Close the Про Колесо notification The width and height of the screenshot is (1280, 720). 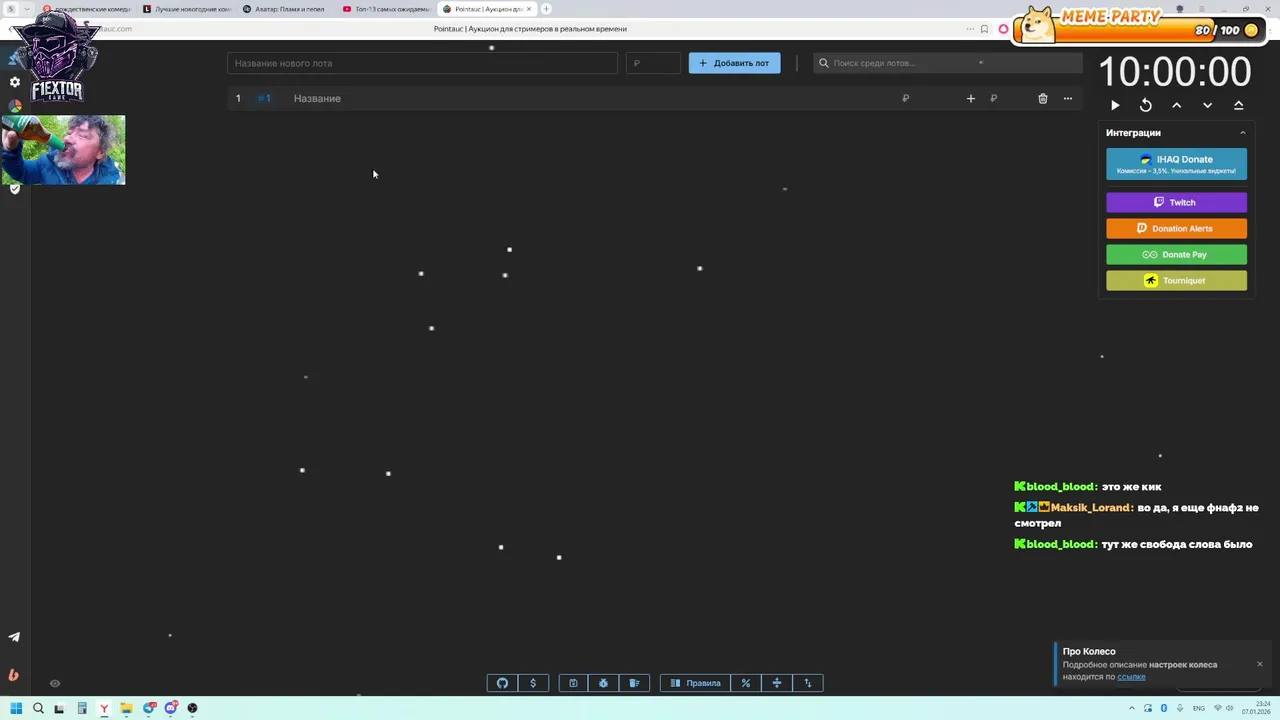pos(1259,664)
